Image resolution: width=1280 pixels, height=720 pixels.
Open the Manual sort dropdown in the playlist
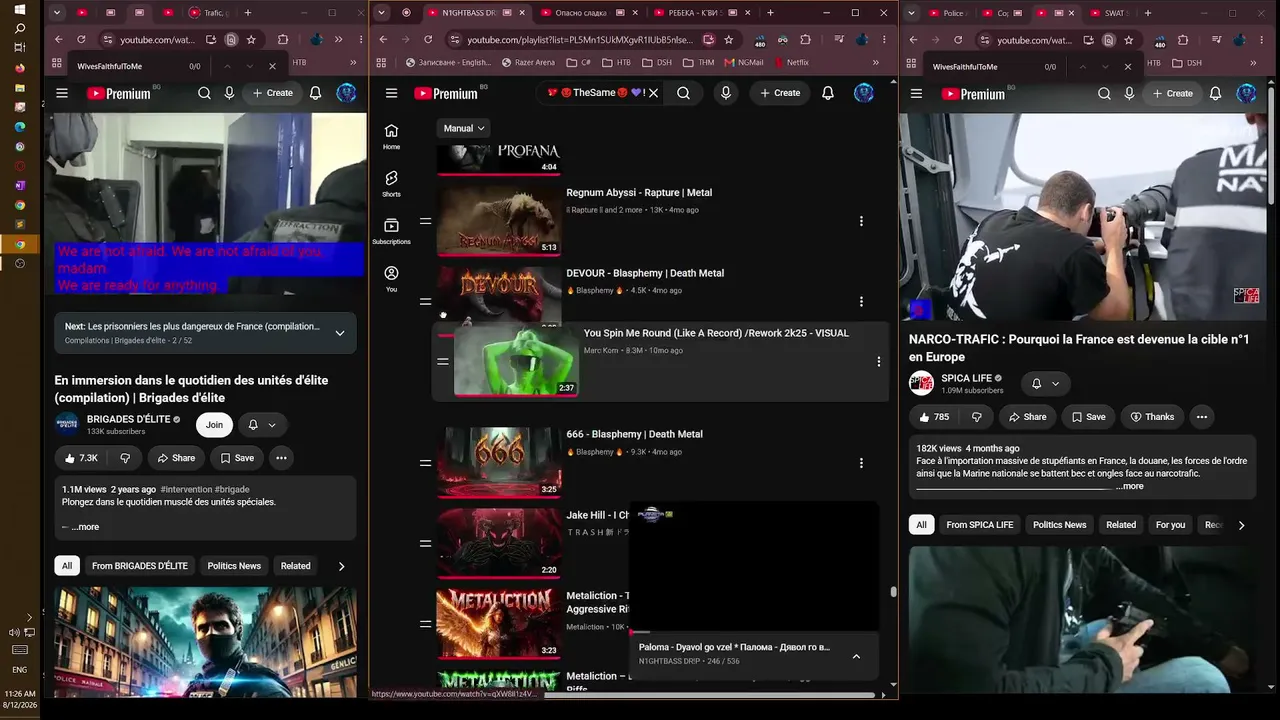click(x=464, y=128)
